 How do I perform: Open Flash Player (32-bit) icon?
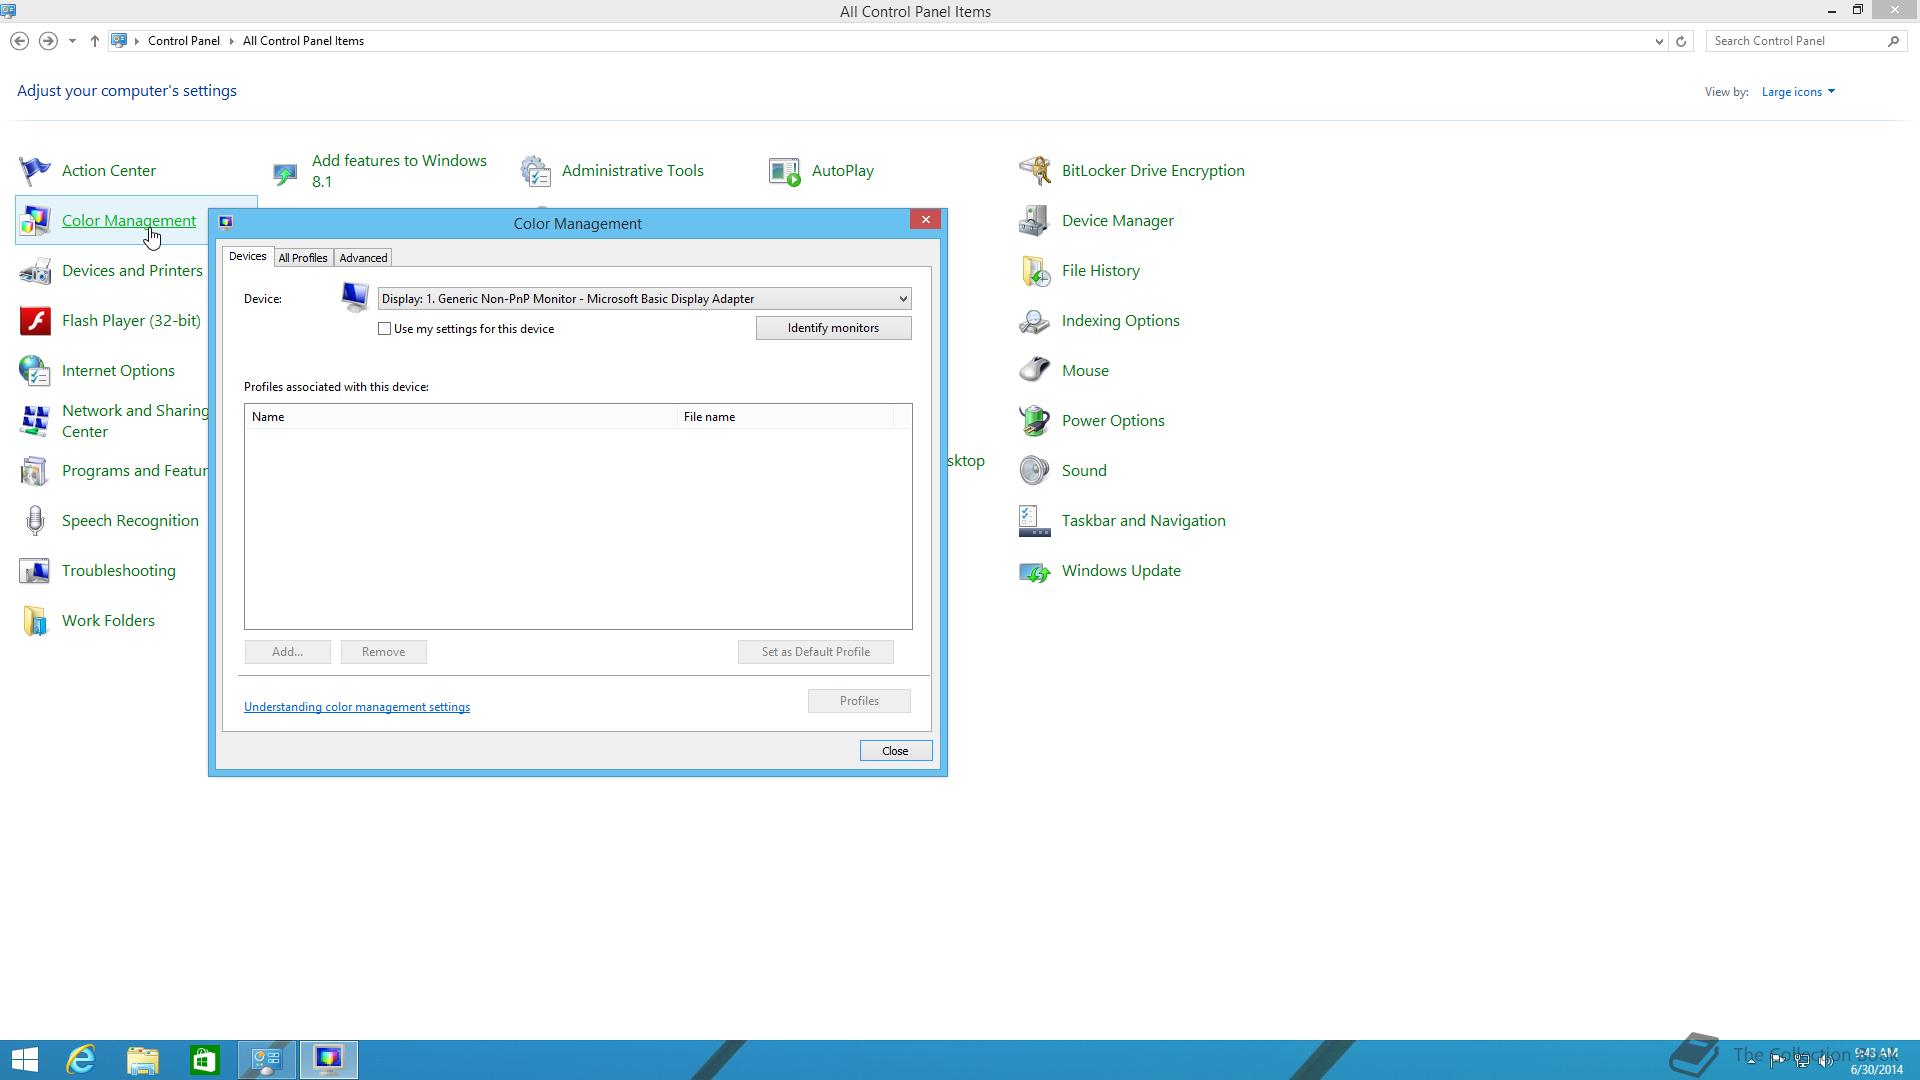[35, 321]
